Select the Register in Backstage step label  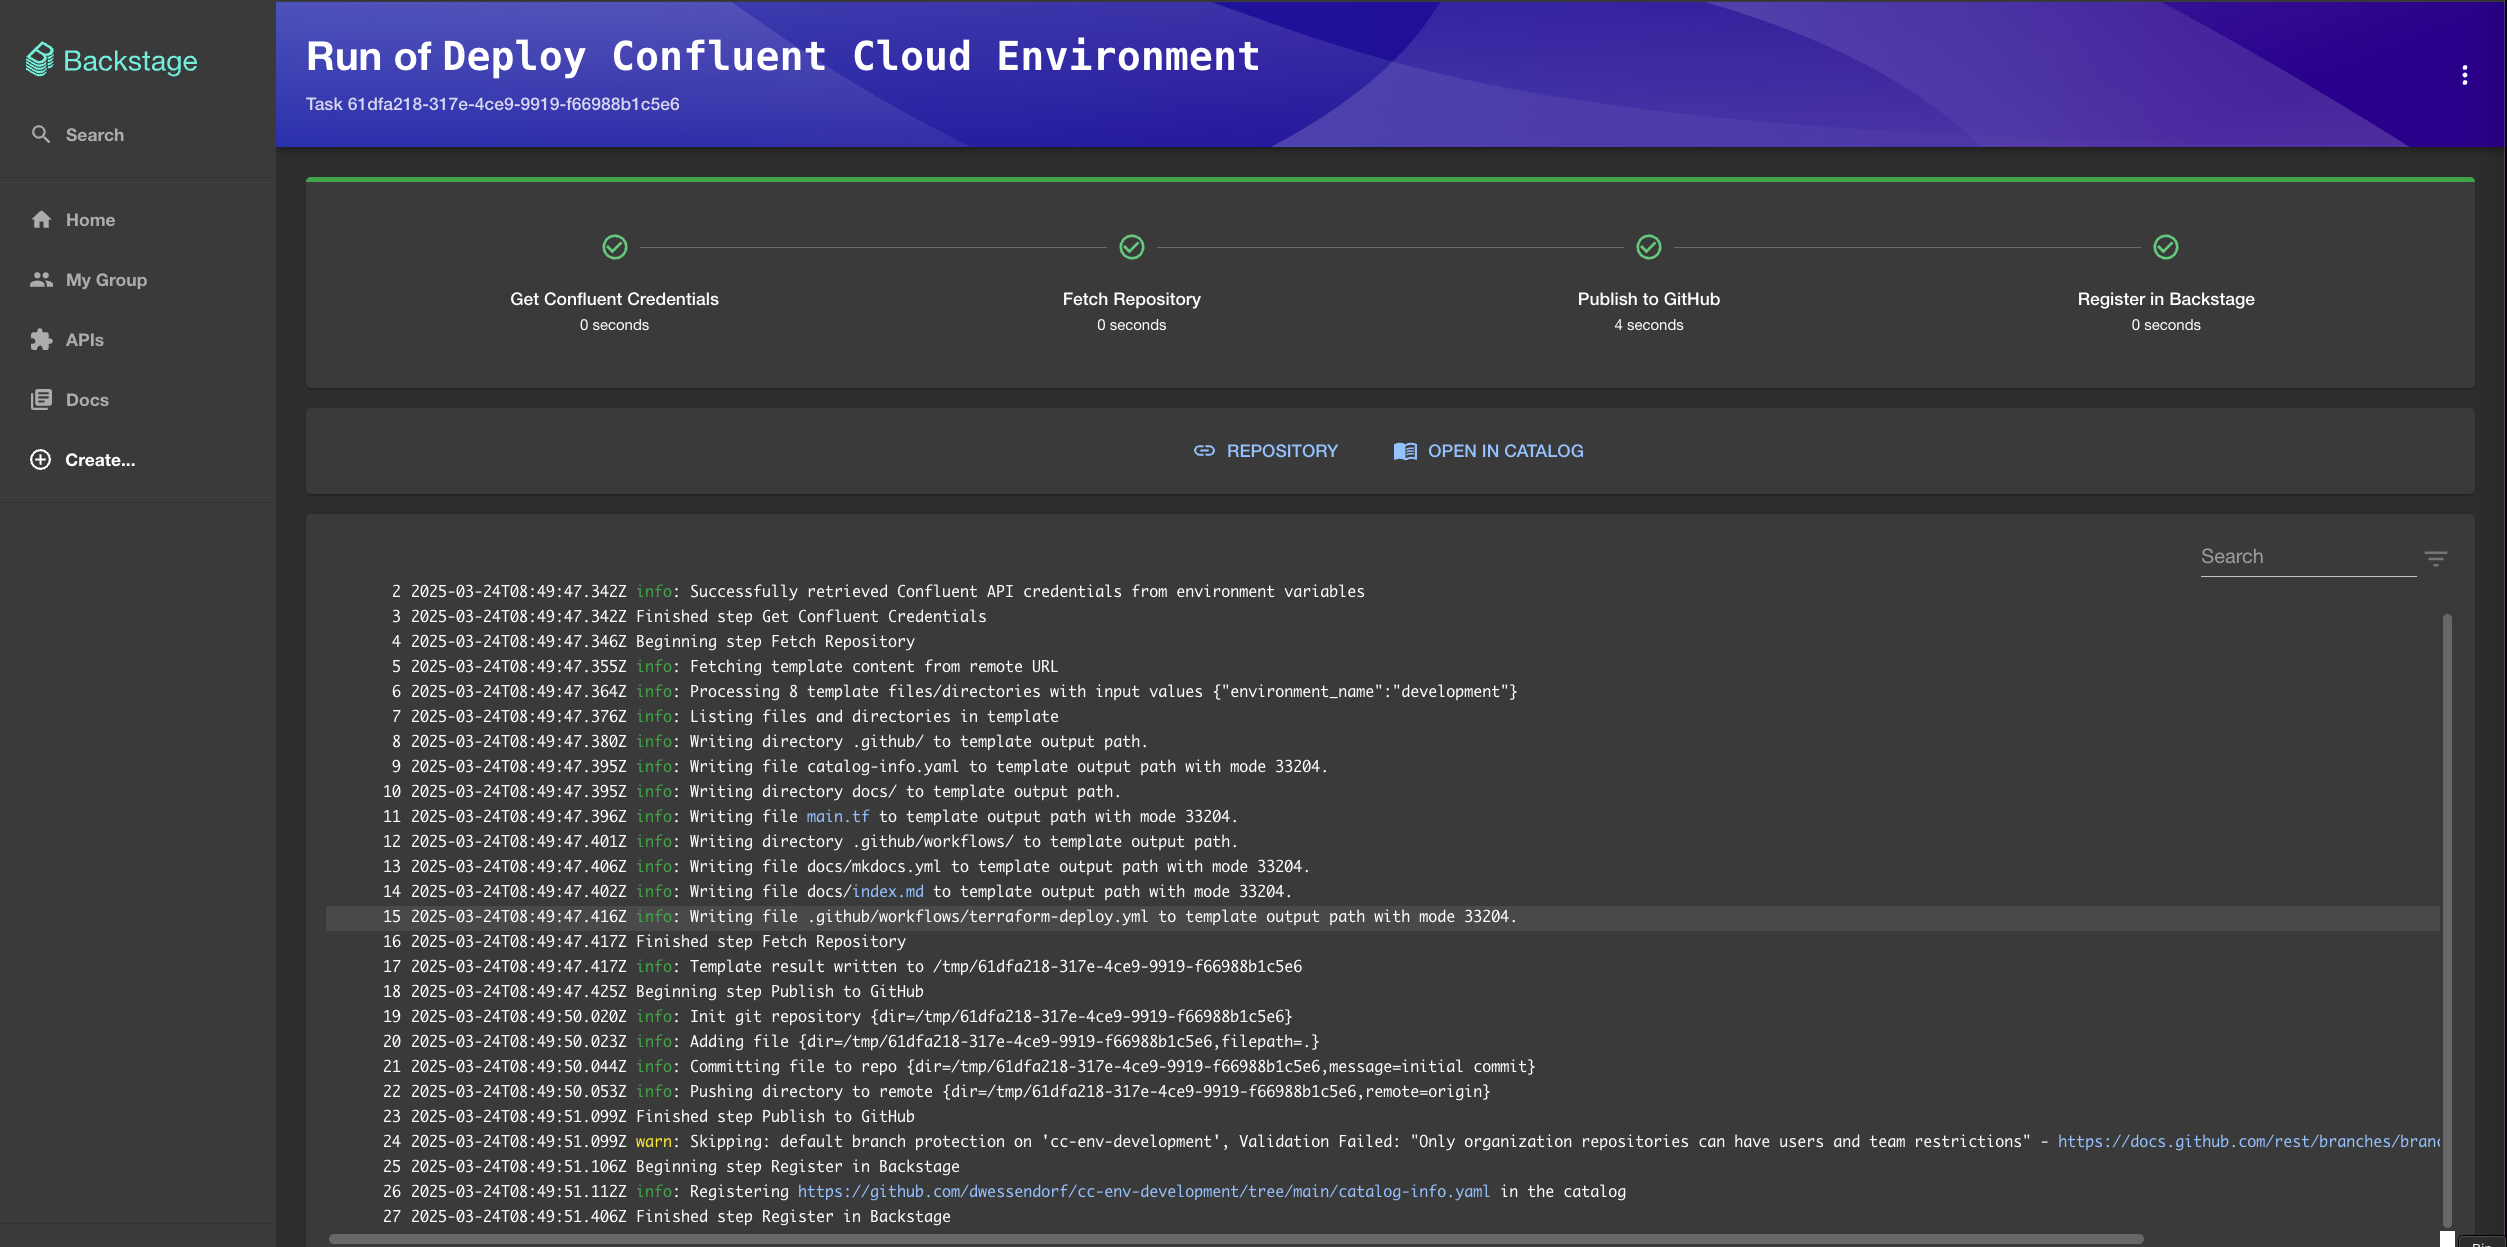(2165, 299)
